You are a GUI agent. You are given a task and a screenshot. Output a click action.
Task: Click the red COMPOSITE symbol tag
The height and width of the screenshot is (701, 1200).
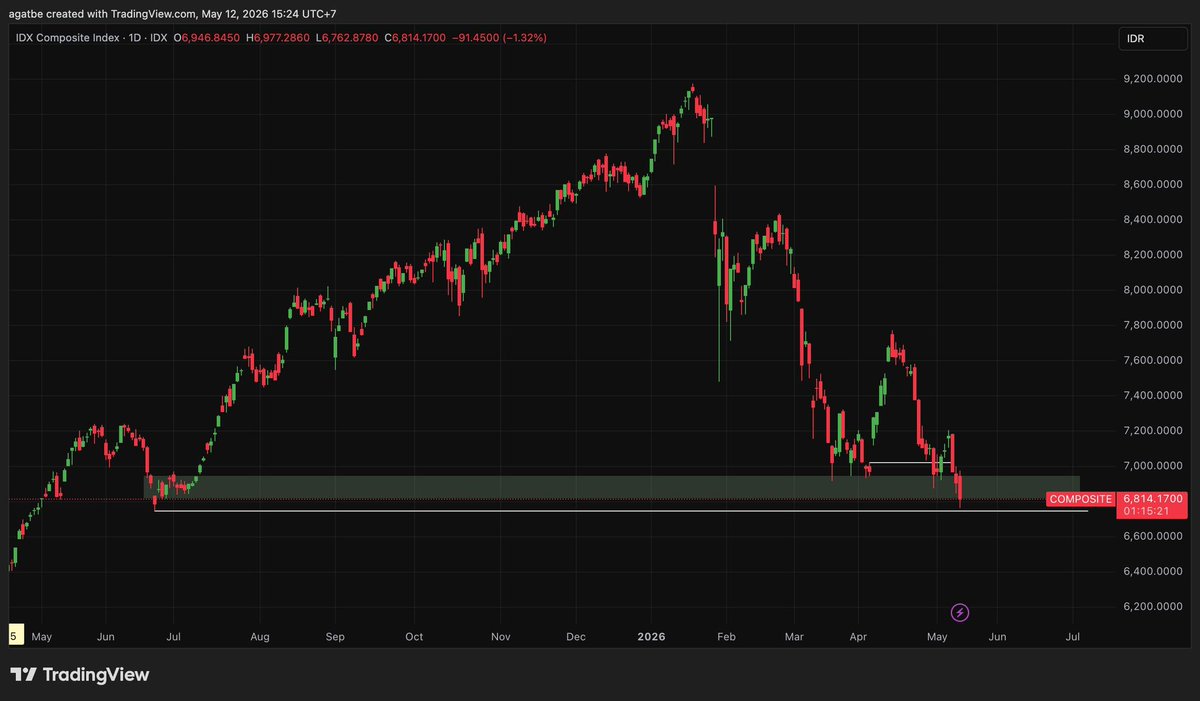click(1081, 499)
